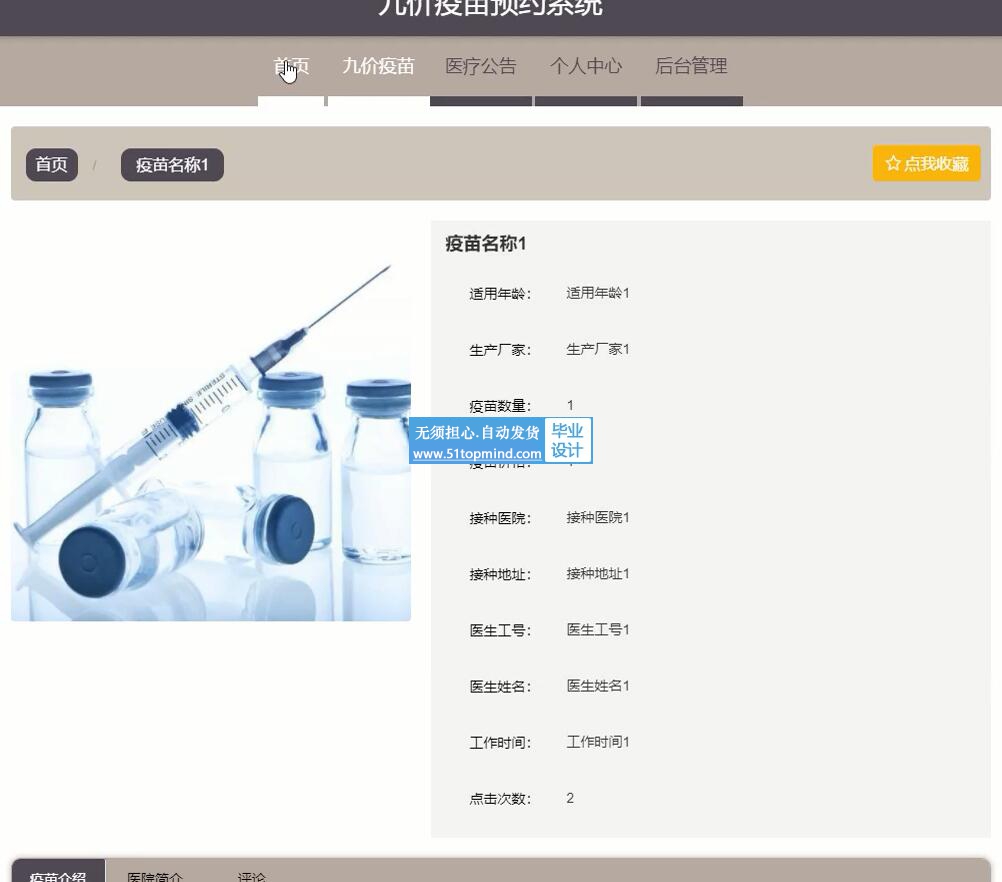Open 个人中心 from the top navigation
Screen dimensions: 1002x882
click(586, 67)
